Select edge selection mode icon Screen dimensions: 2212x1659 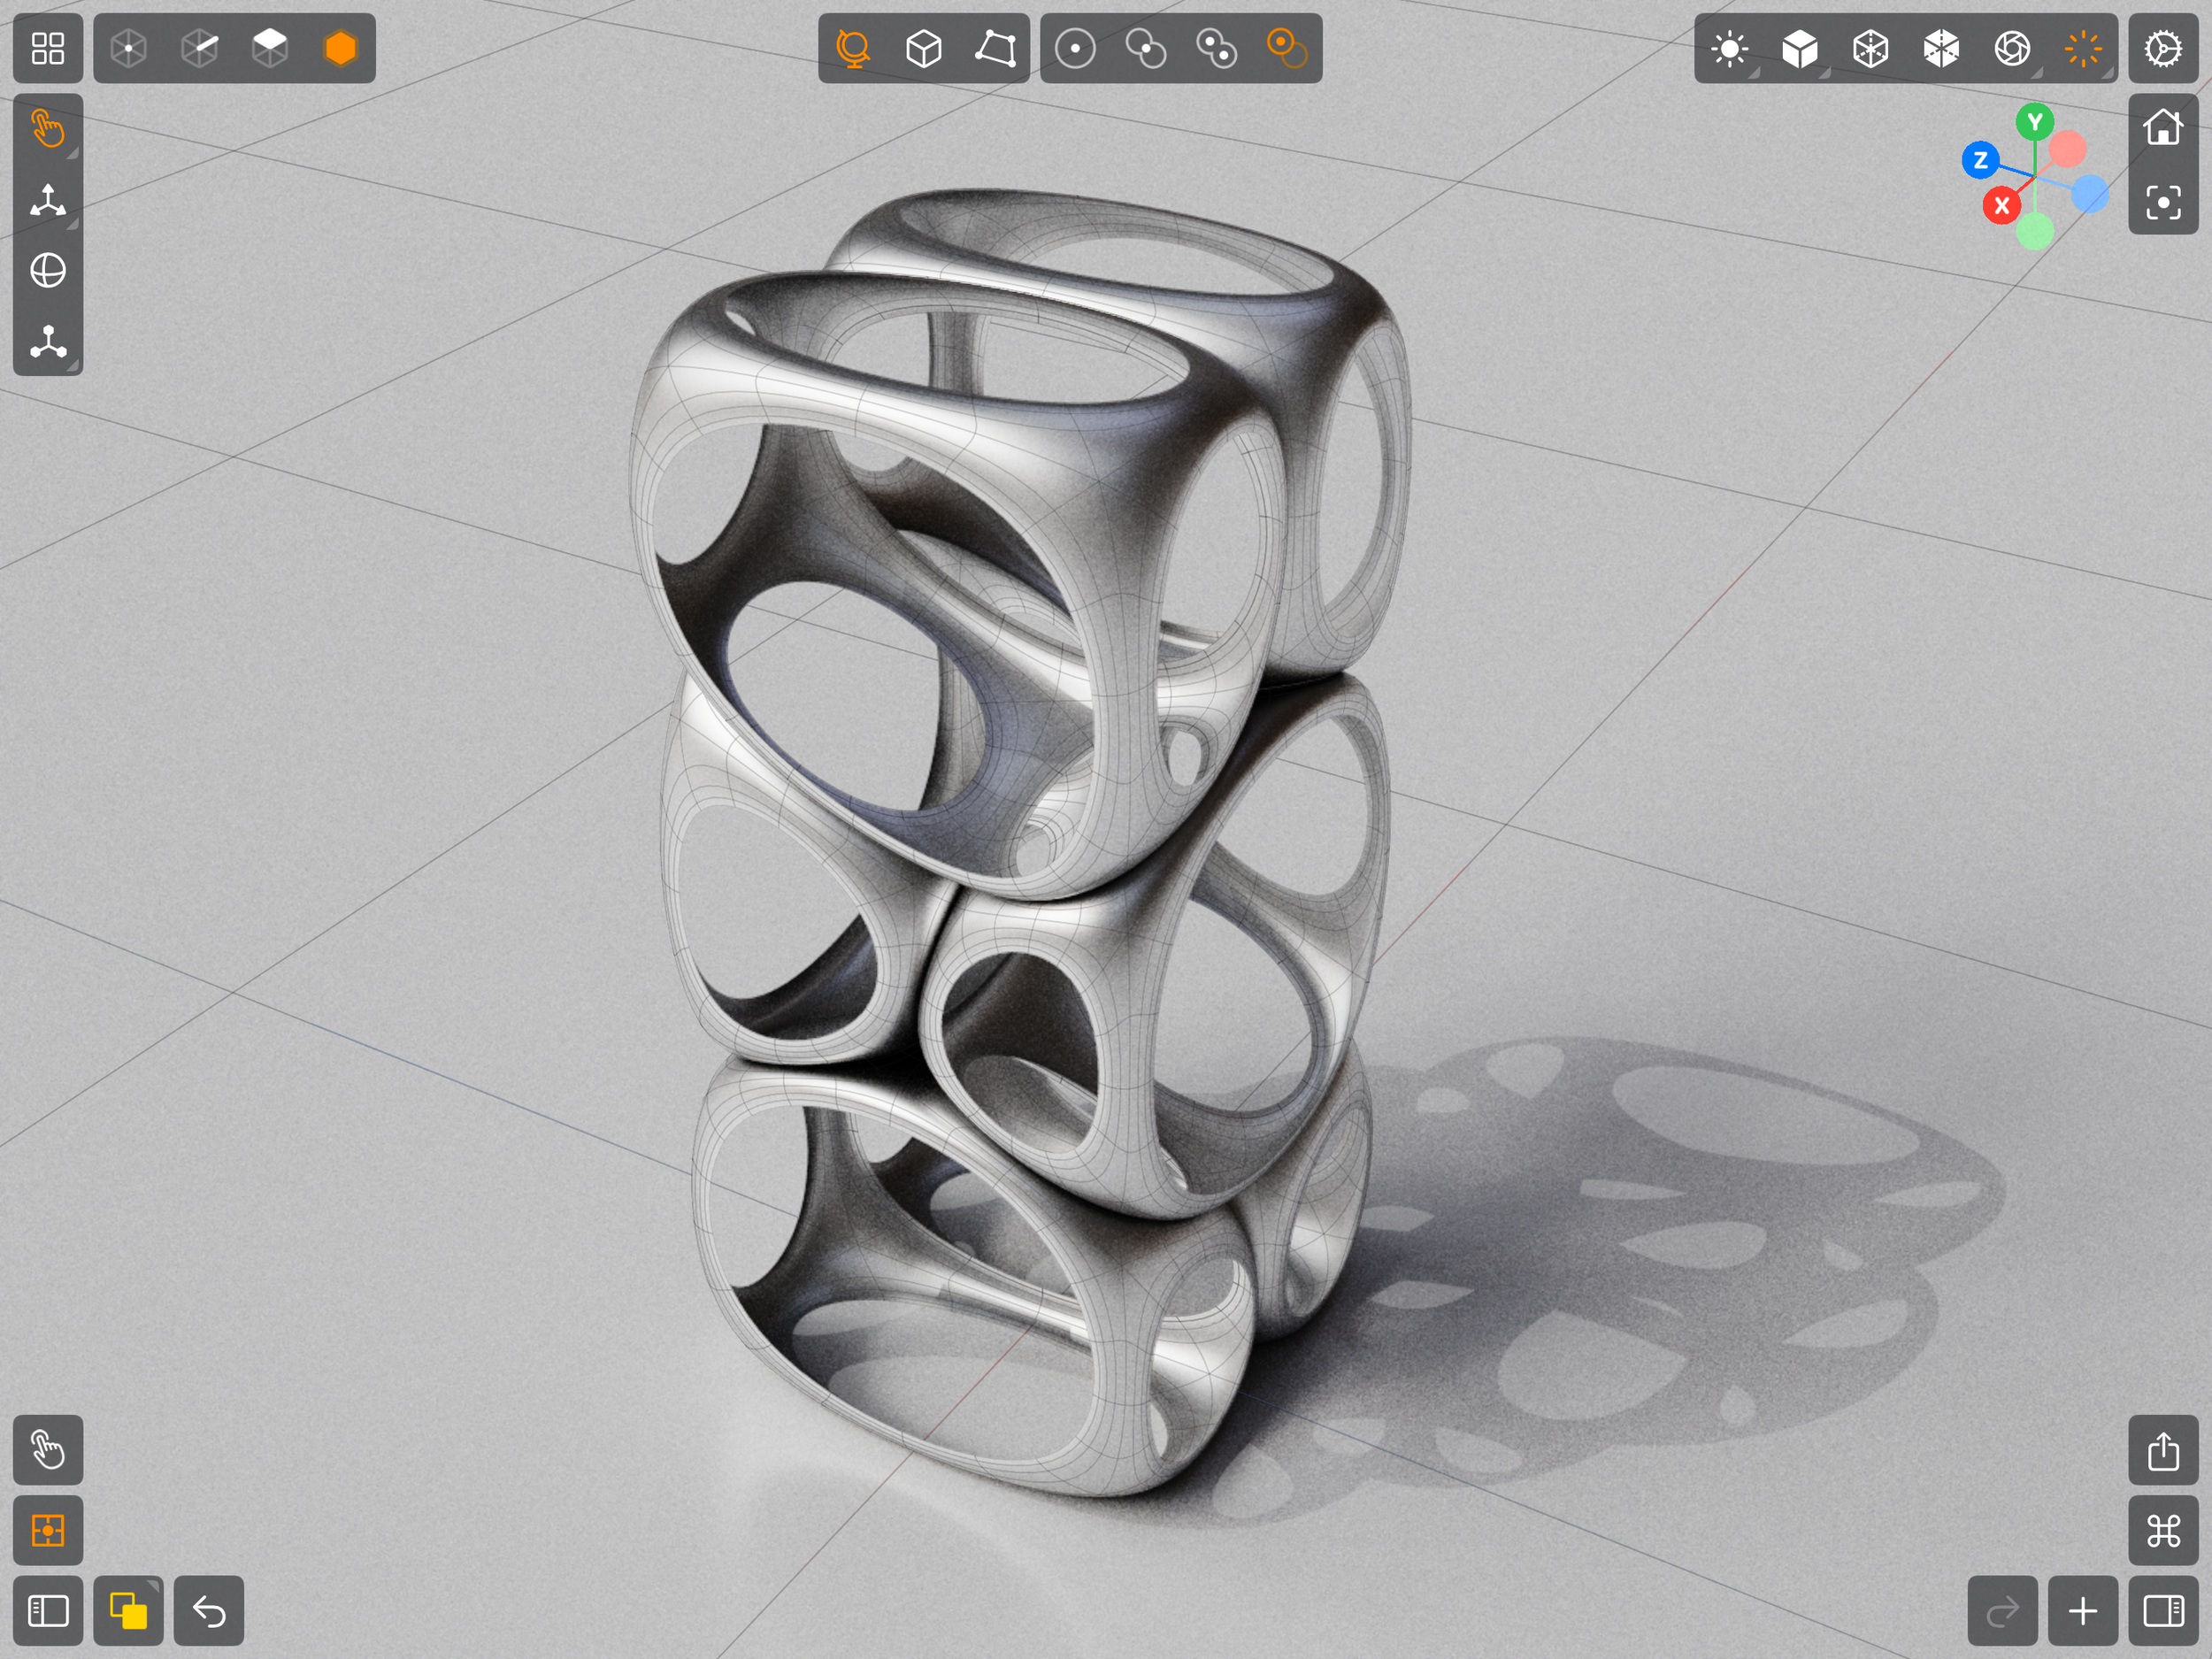click(x=200, y=48)
